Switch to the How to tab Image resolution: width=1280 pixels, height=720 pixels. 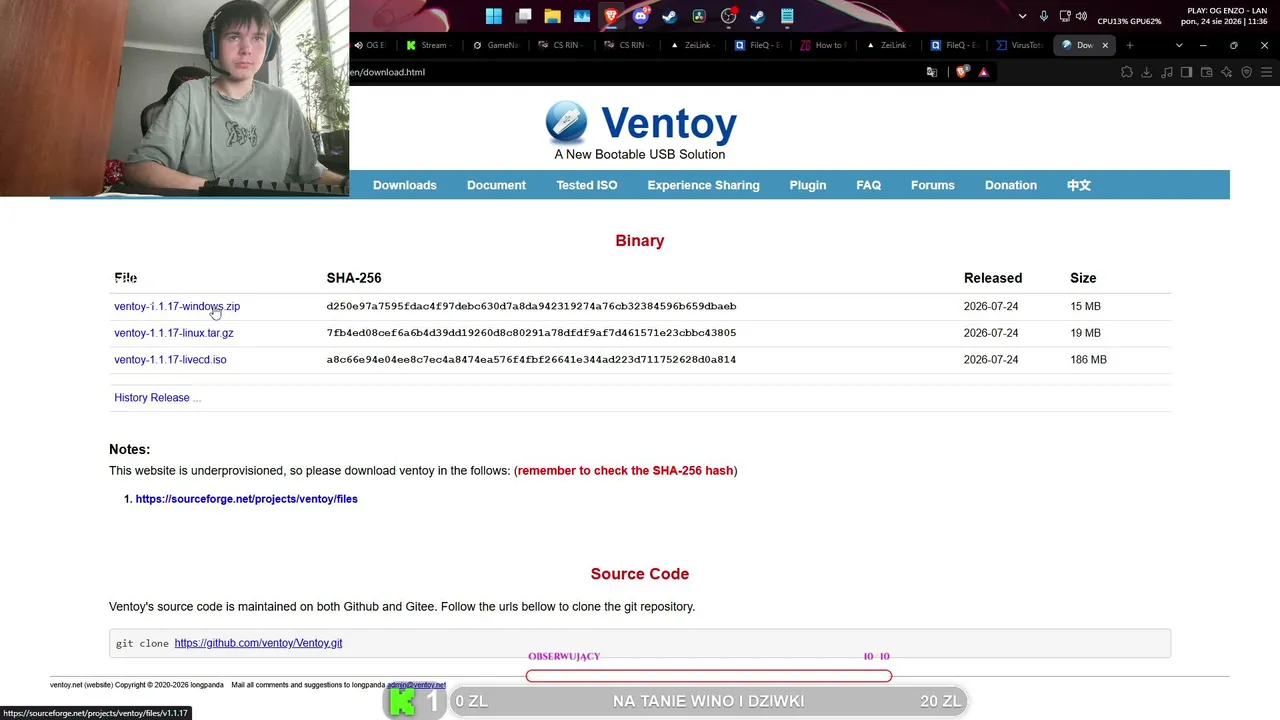pos(824,45)
